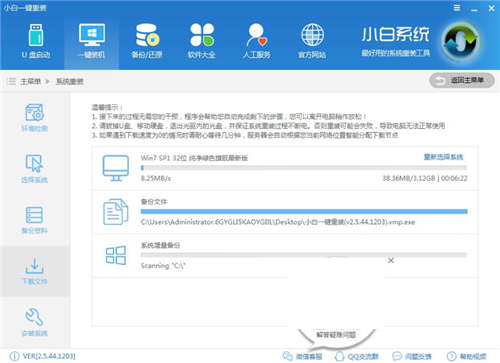
Task: Click the C:\Users\Administrator backup file path
Action: [x=278, y=222]
